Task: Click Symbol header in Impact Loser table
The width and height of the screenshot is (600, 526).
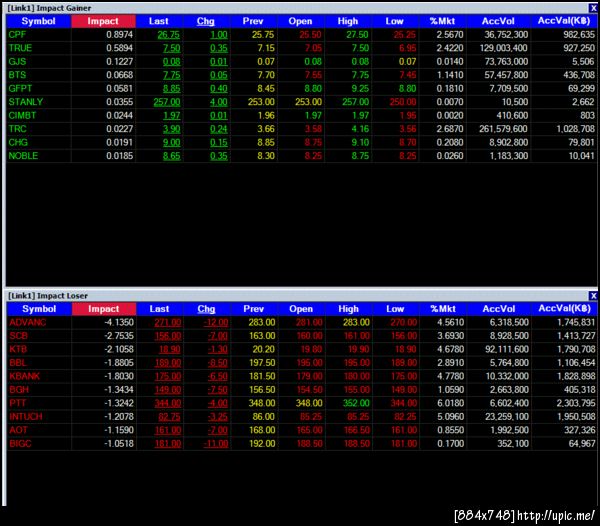Action: [x=39, y=309]
